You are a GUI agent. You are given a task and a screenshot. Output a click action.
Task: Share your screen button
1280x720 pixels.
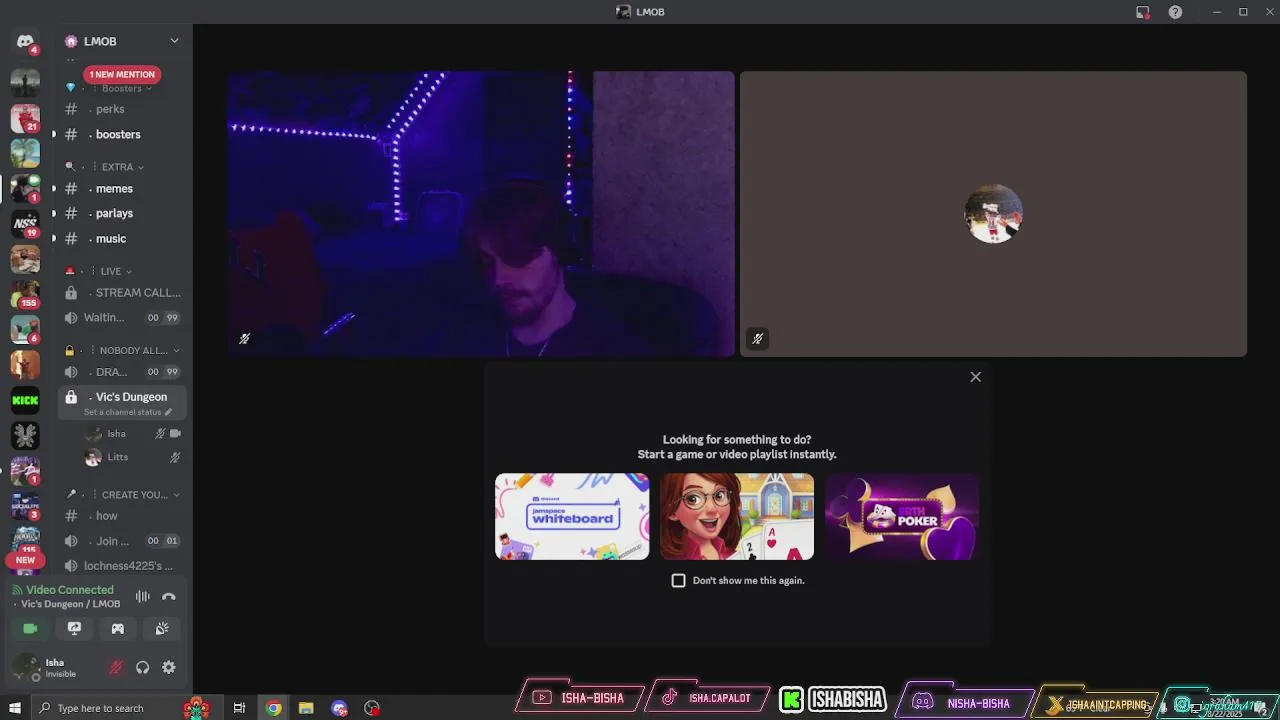click(x=74, y=628)
